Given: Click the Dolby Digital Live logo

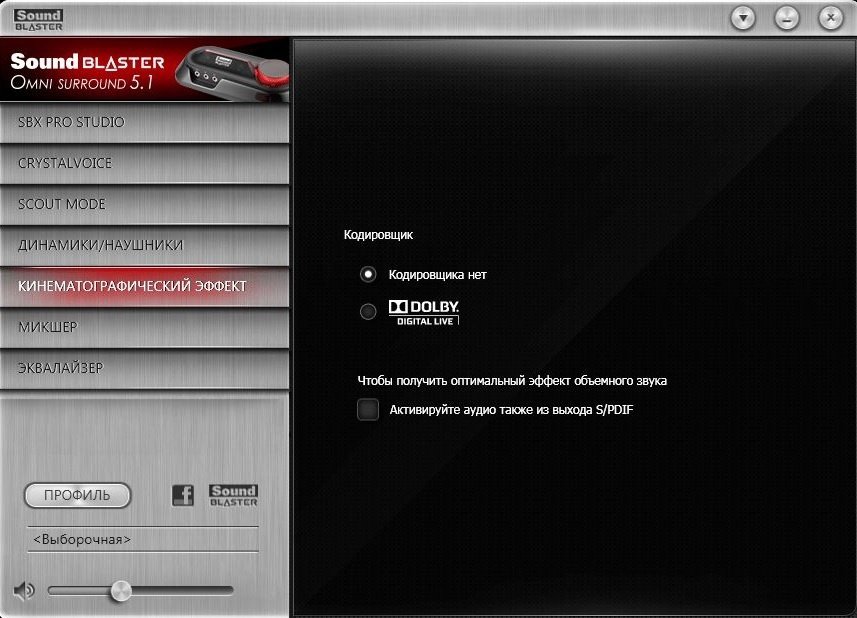Looking at the screenshot, I should [424, 313].
